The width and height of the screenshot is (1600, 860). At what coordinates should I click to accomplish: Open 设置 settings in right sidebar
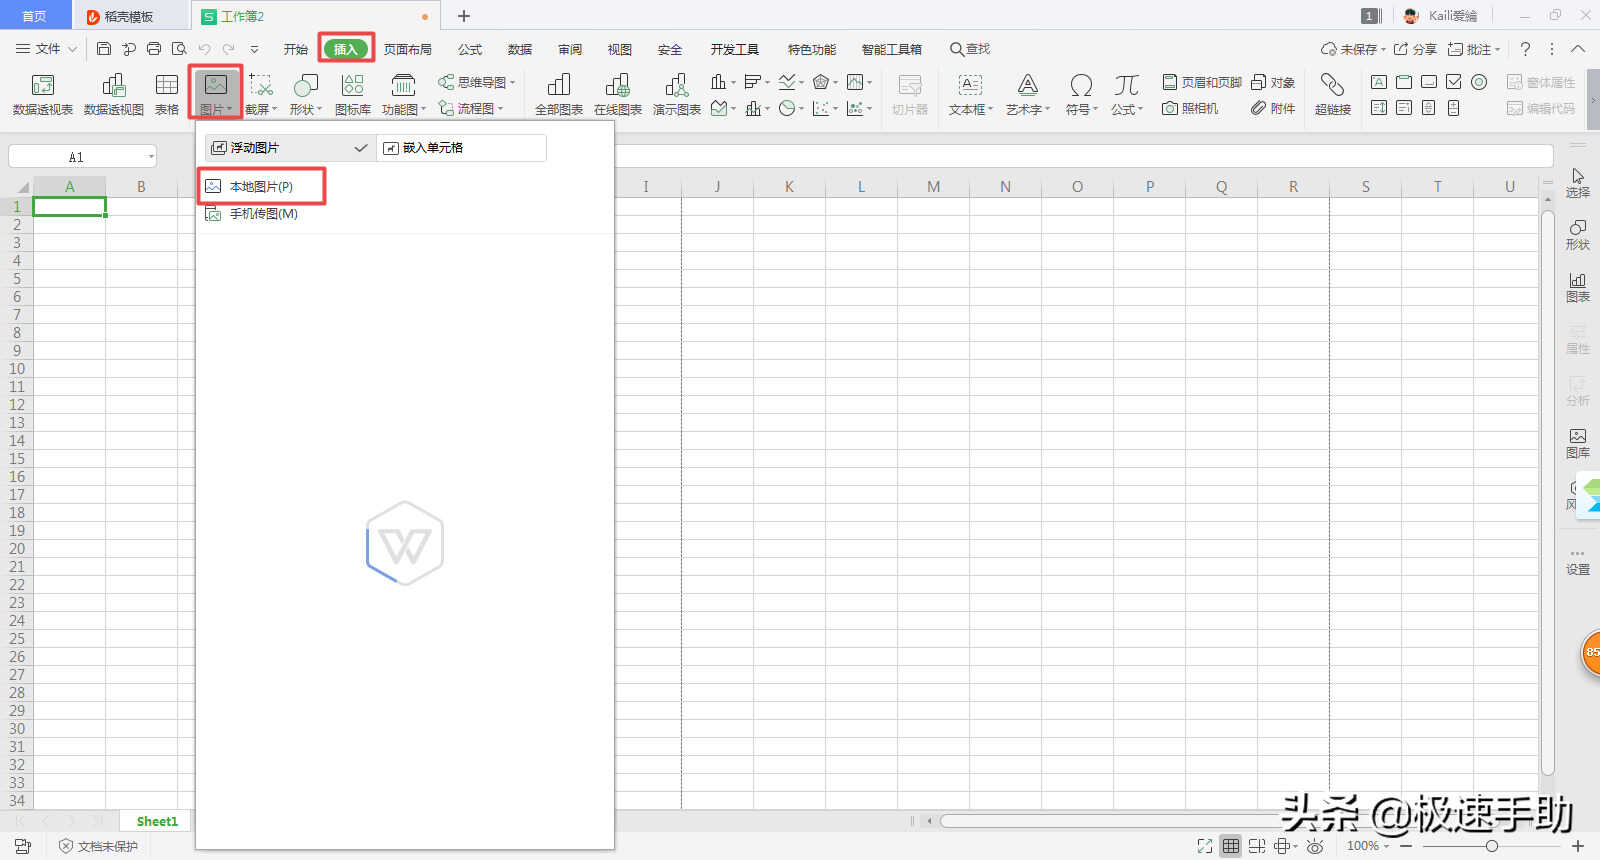1578,561
